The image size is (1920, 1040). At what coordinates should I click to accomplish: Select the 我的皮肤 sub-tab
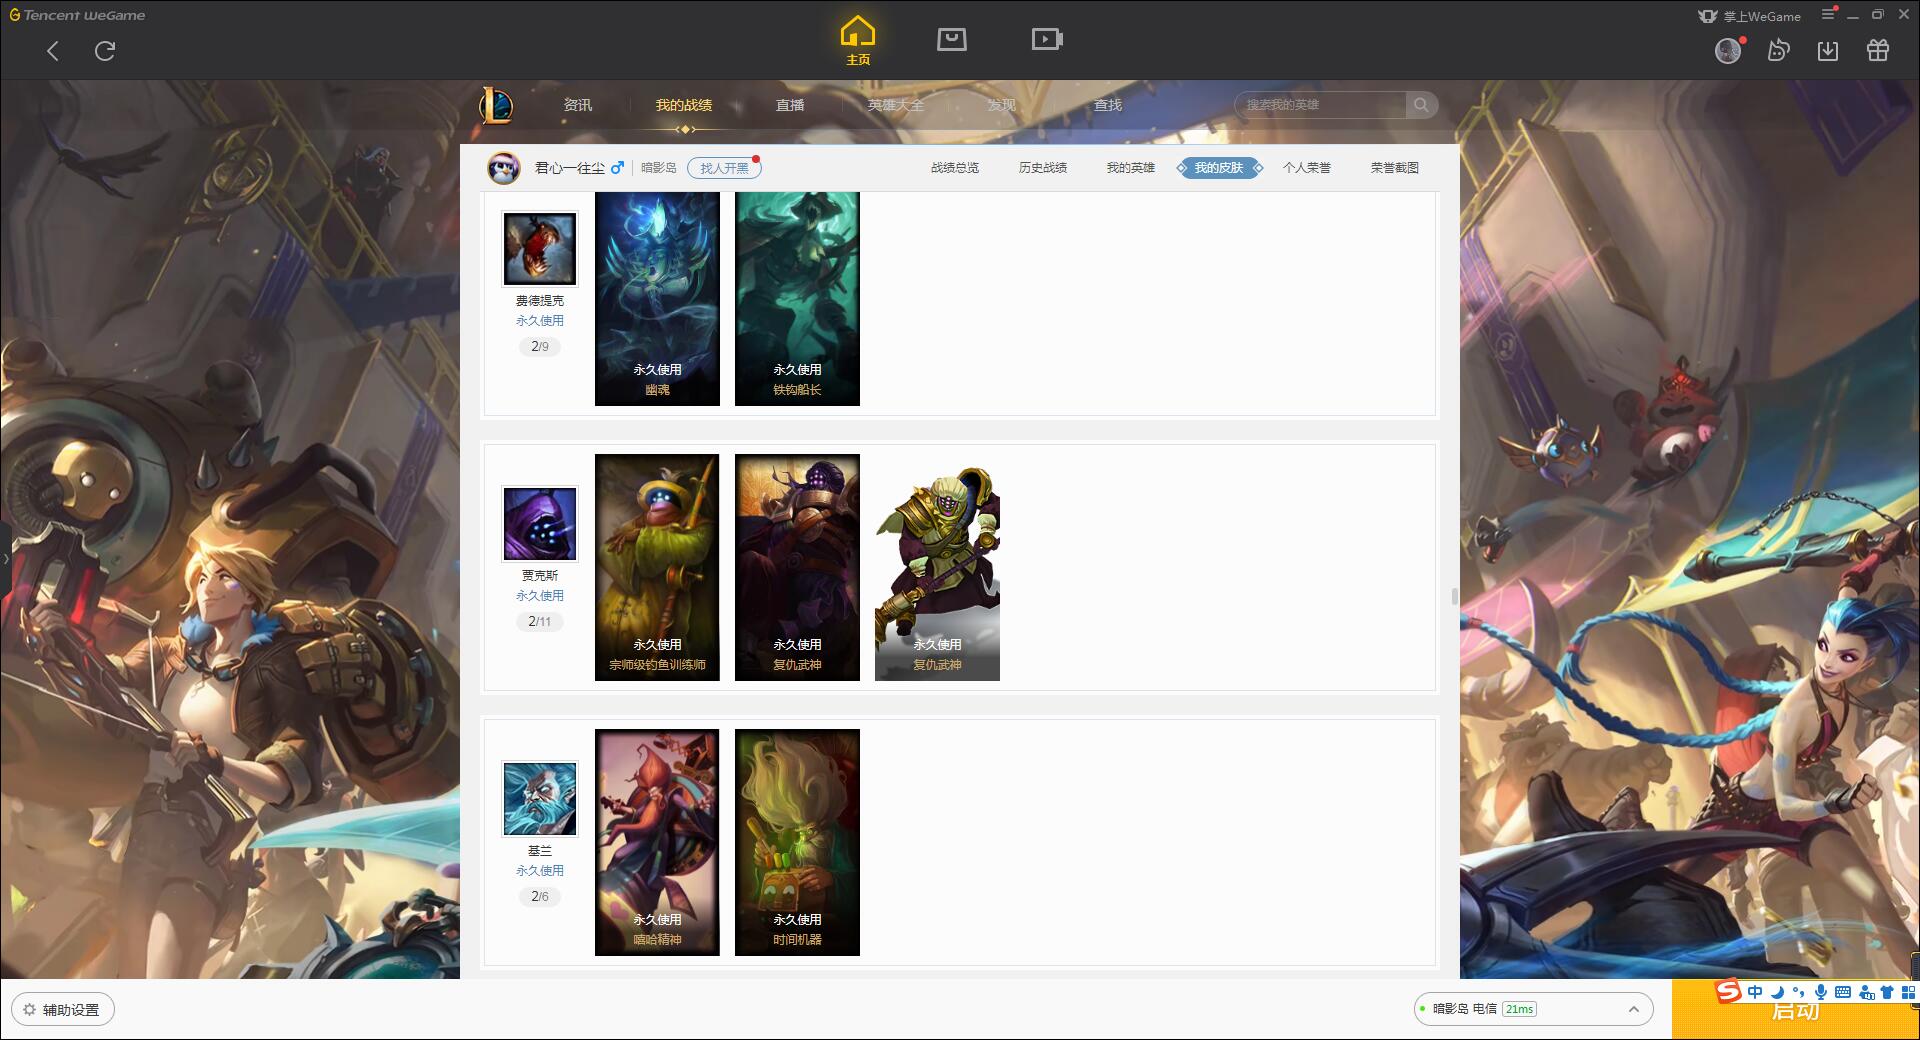pos(1219,168)
